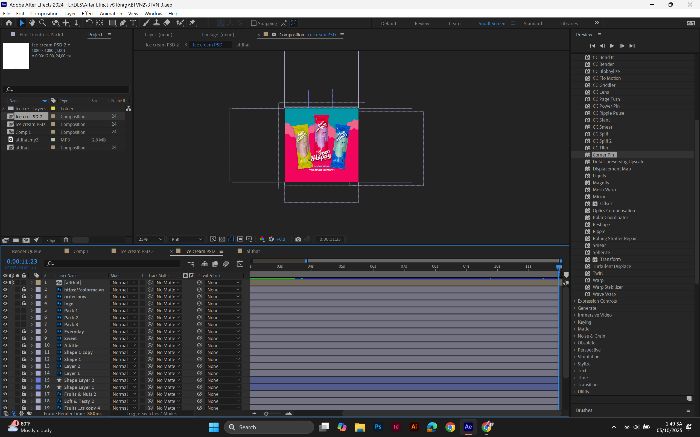Open Photoshop from the Windows taskbar
700x437 pixels.
click(x=378, y=427)
